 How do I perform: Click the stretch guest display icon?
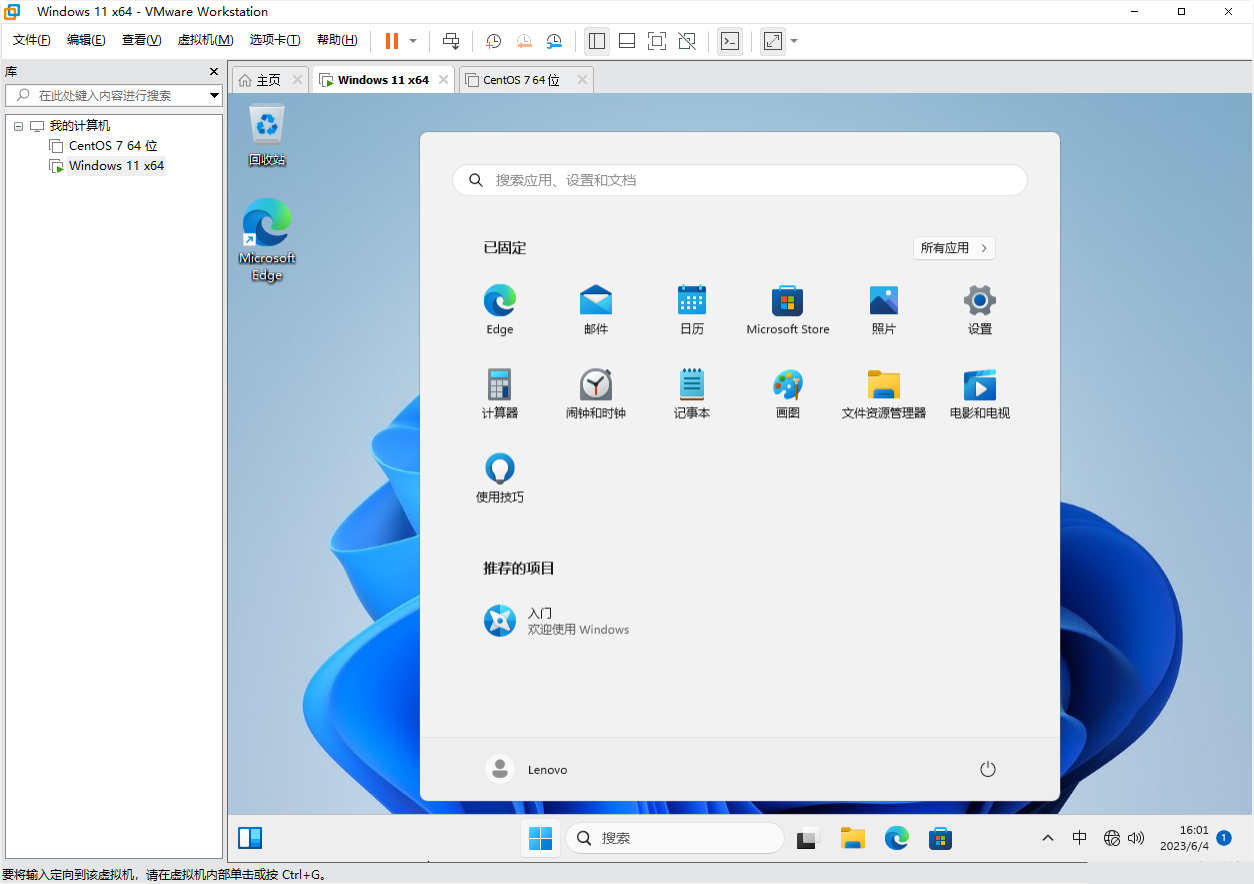coord(773,41)
